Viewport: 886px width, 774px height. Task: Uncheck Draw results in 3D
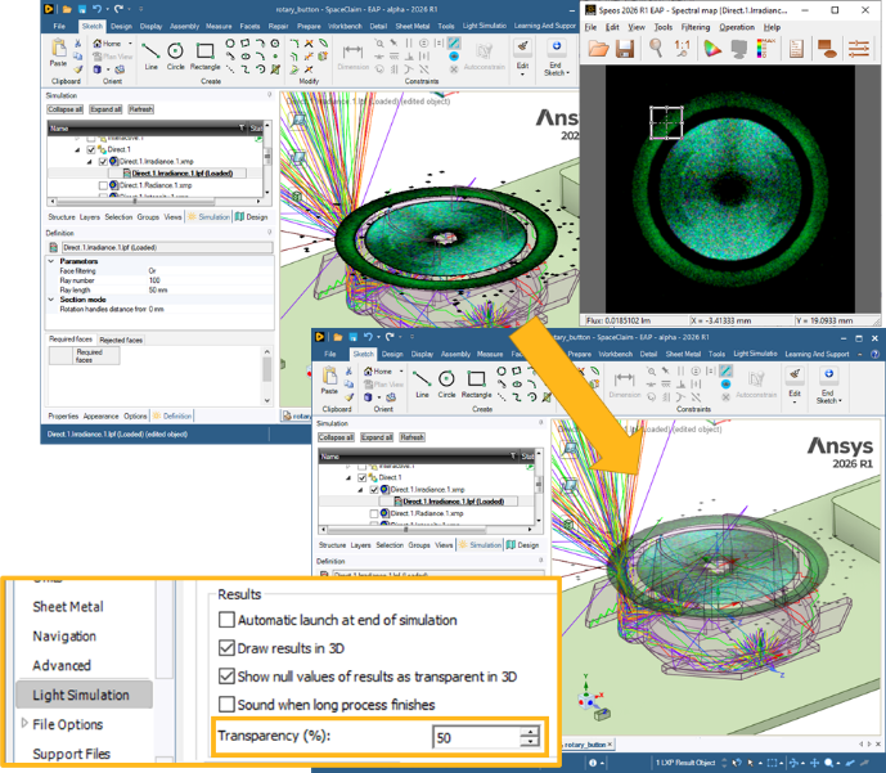227,648
